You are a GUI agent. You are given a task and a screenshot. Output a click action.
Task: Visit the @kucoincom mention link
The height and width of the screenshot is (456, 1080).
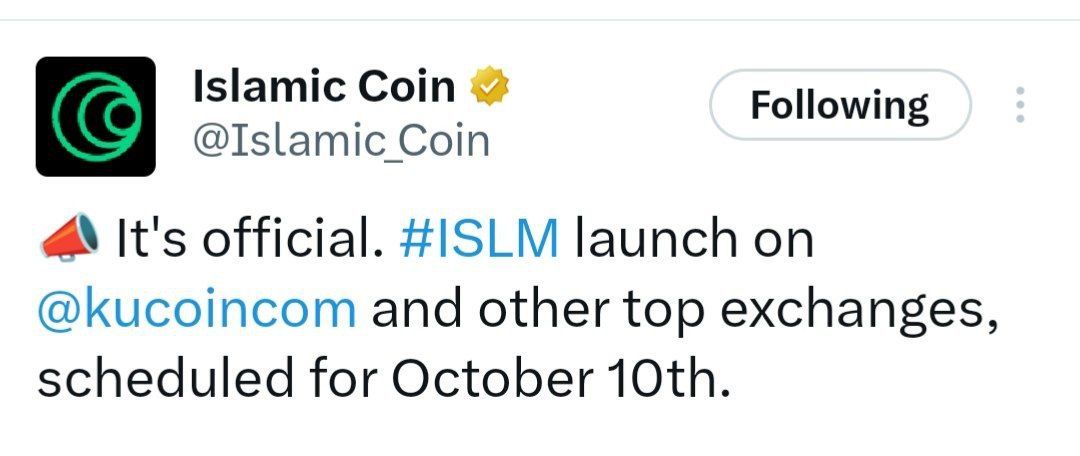[x=196, y=310]
